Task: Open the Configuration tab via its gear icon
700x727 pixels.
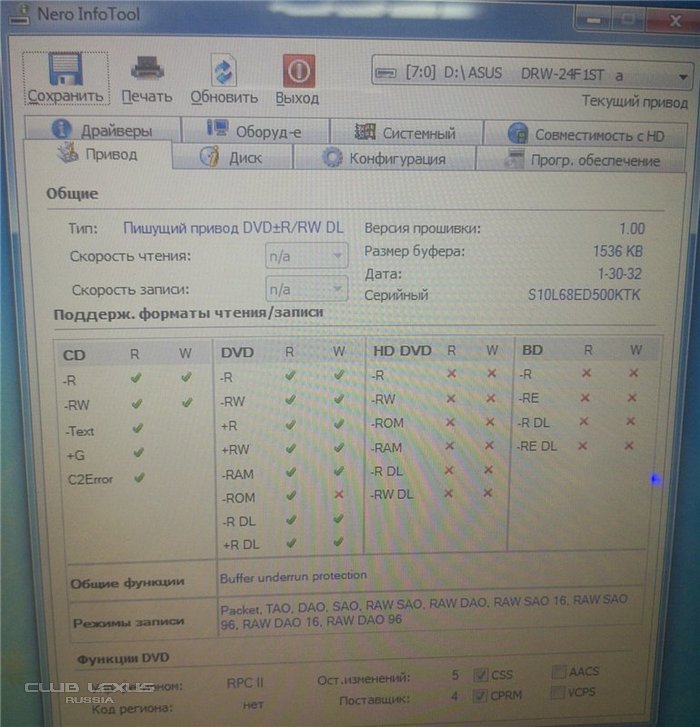Action: point(332,158)
